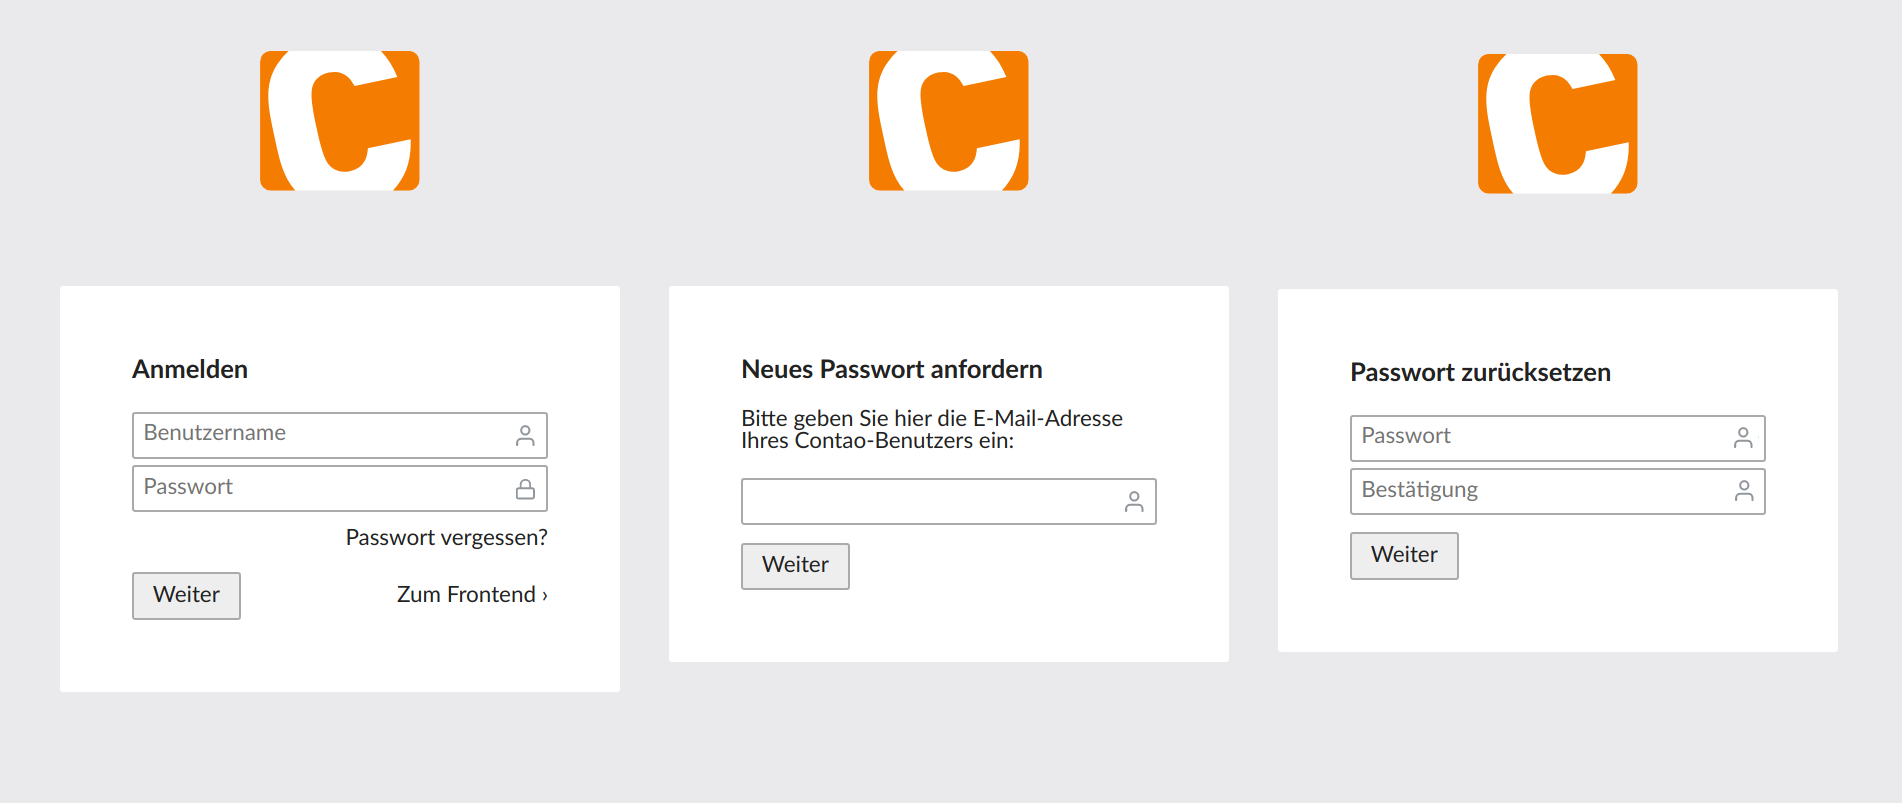This screenshot has height=803, width=1902.
Task: Follow the Zum Frontend link
Action: pos(472,594)
